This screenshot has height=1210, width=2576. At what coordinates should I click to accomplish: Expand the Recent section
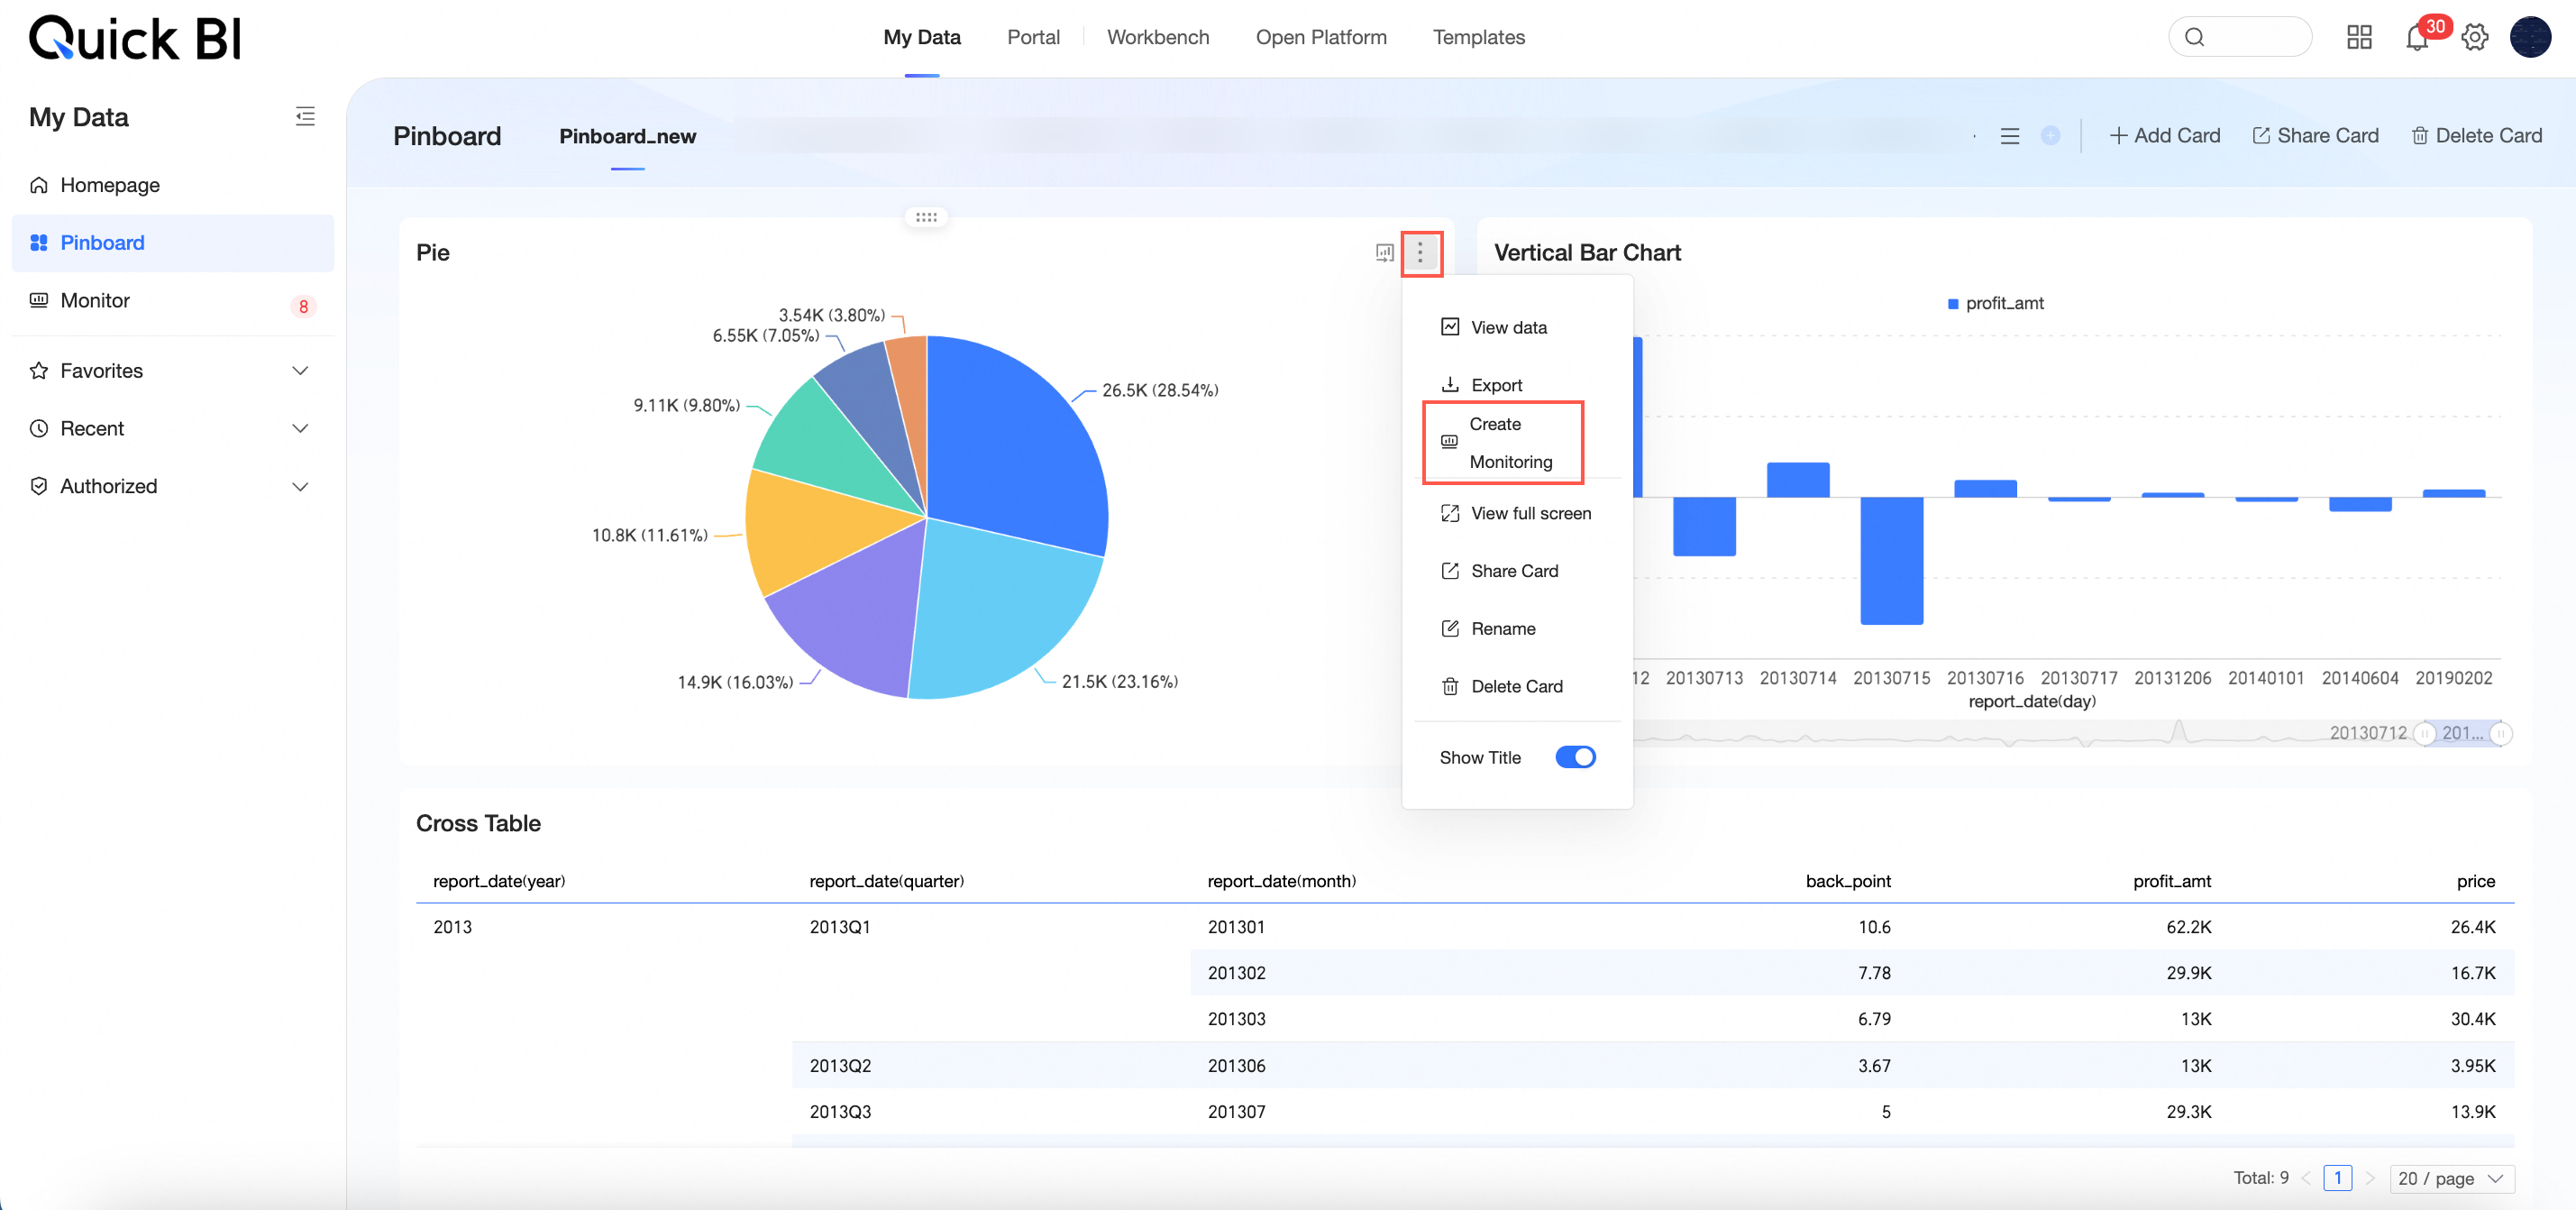point(299,429)
